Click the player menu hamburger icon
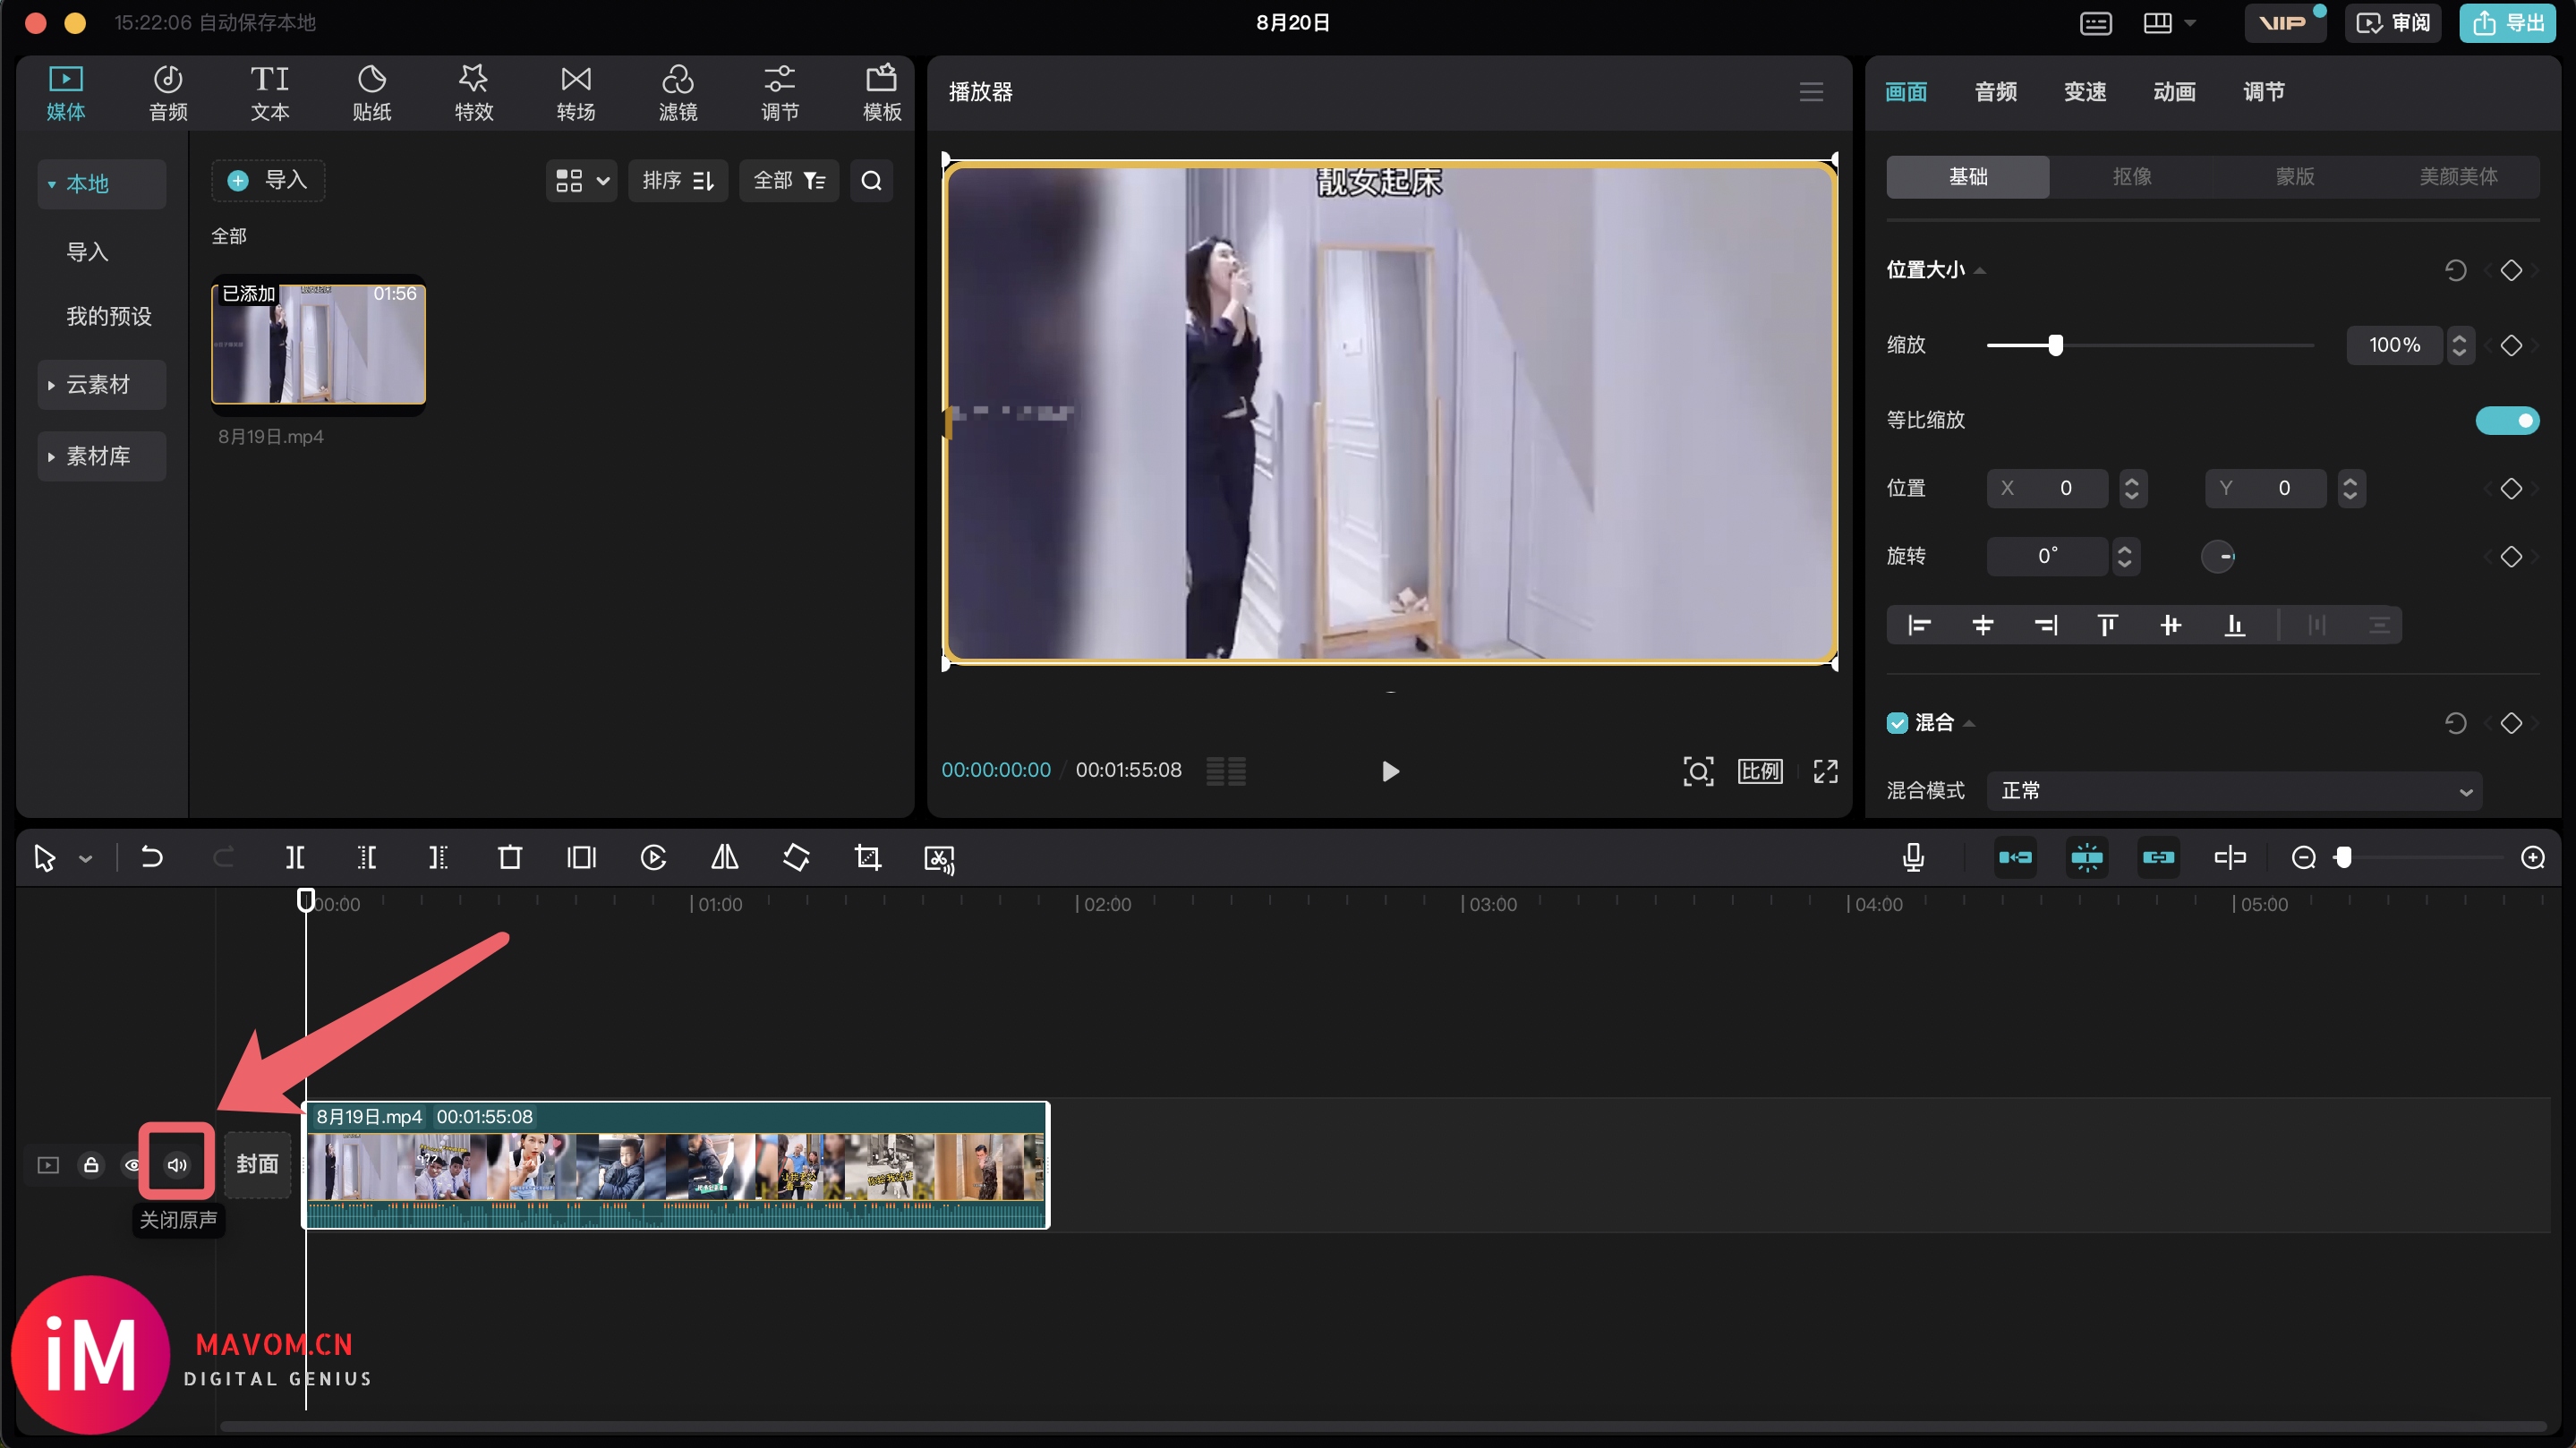 1811,92
